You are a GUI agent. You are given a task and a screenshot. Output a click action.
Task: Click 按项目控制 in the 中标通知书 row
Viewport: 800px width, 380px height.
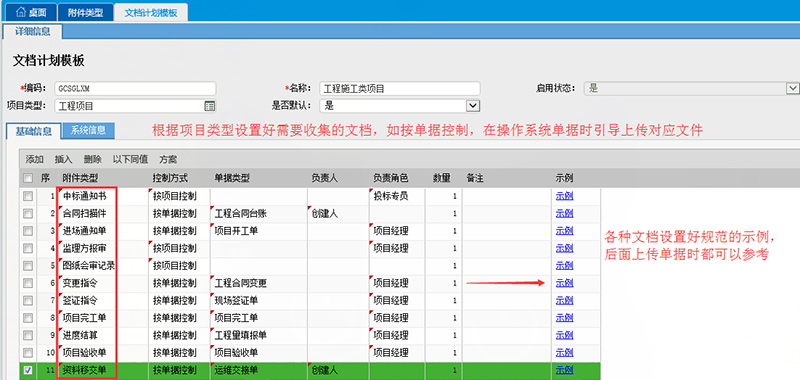click(174, 196)
